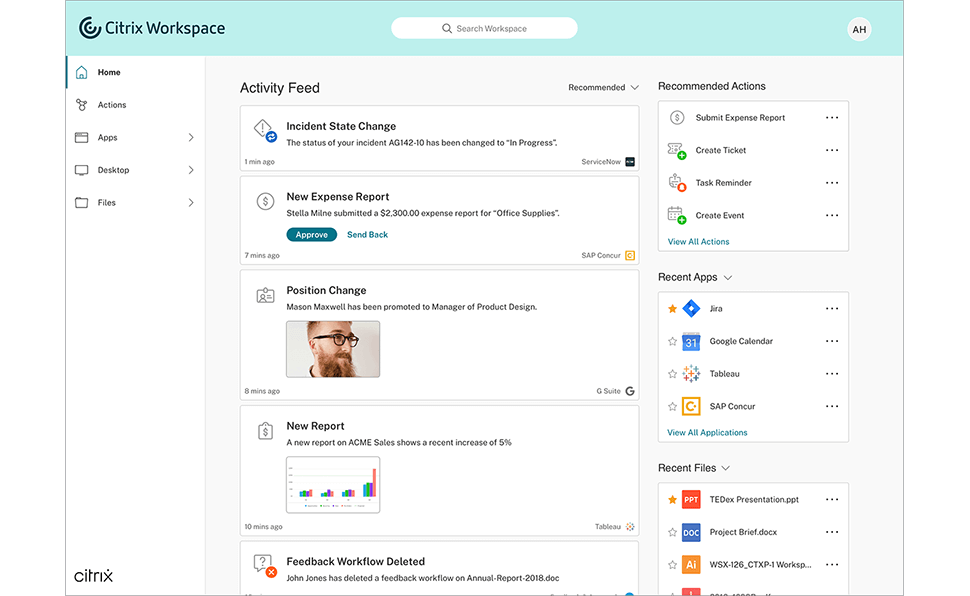Unfavorite Jira using its orange star
970x596 pixels.
tap(672, 309)
